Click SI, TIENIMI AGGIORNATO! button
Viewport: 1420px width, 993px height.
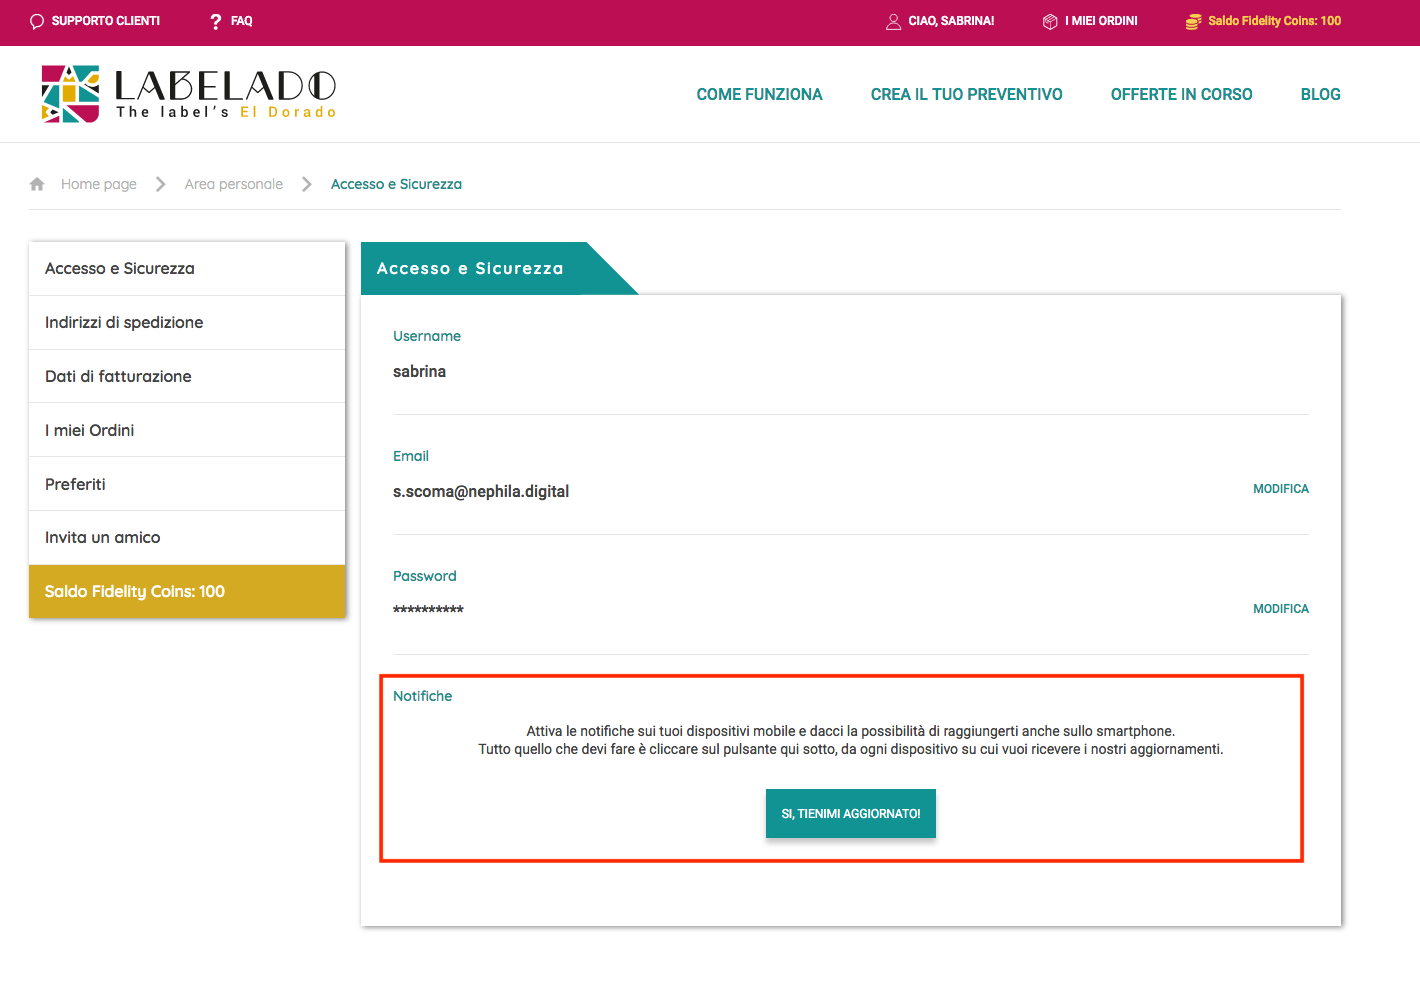pos(851,814)
